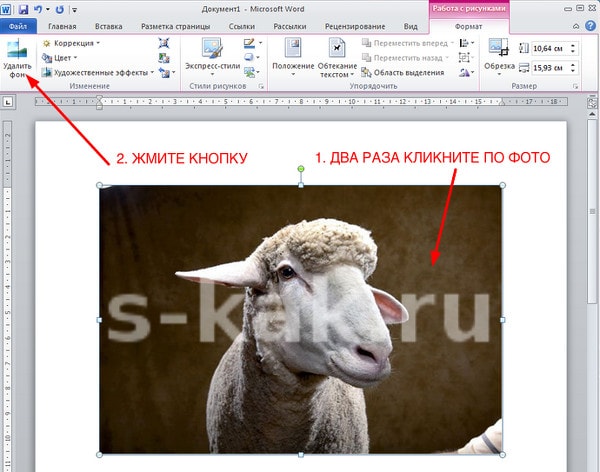Click the Picture Layout icon
This screenshot has height=472, width=600.
pos(249,72)
